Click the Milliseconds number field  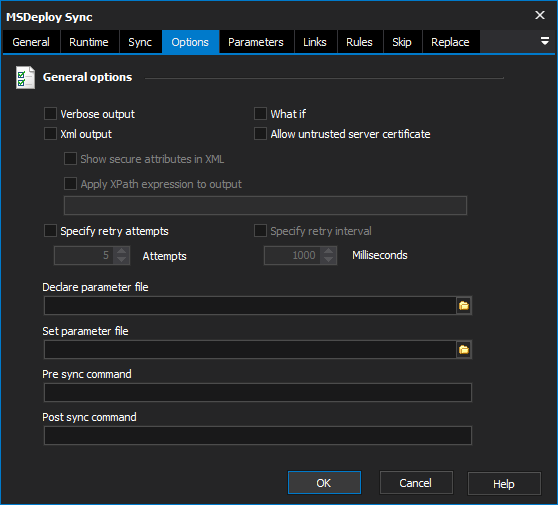[x=293, y=256]
